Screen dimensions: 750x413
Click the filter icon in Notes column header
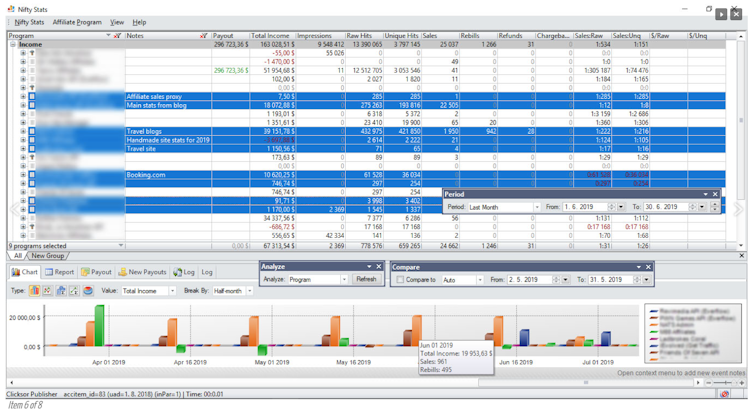[x=204, y=36]
